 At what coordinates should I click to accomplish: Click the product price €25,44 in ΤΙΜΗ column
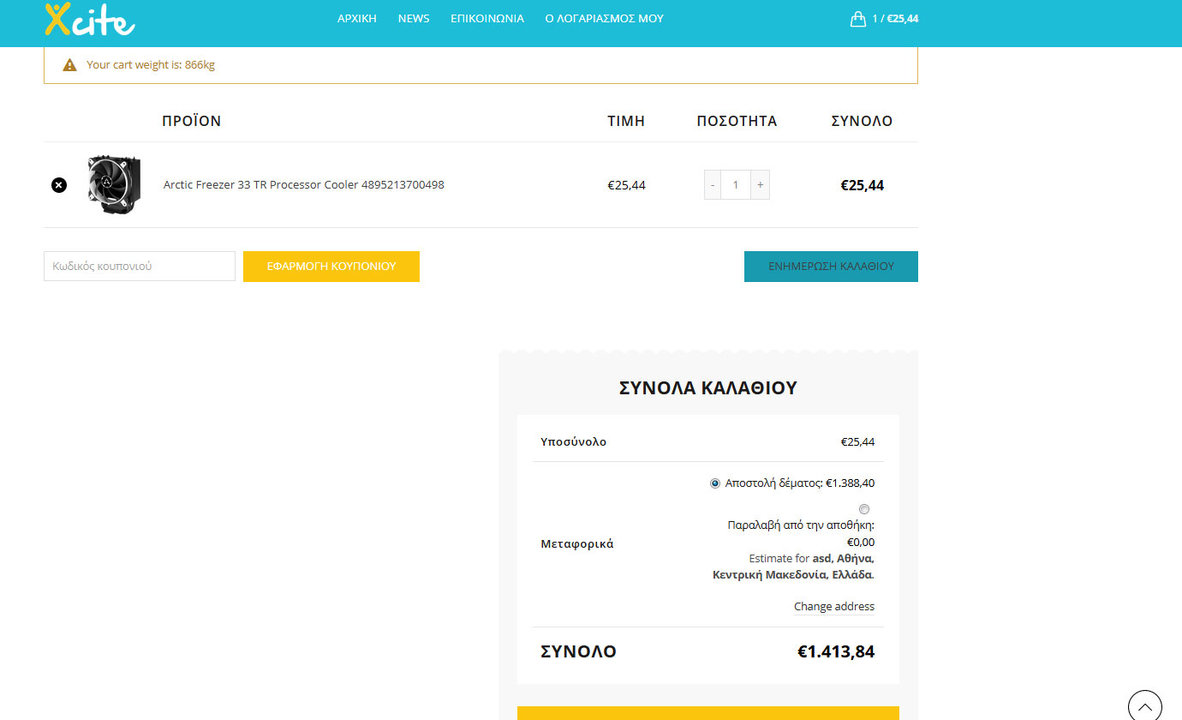point(626,185)
